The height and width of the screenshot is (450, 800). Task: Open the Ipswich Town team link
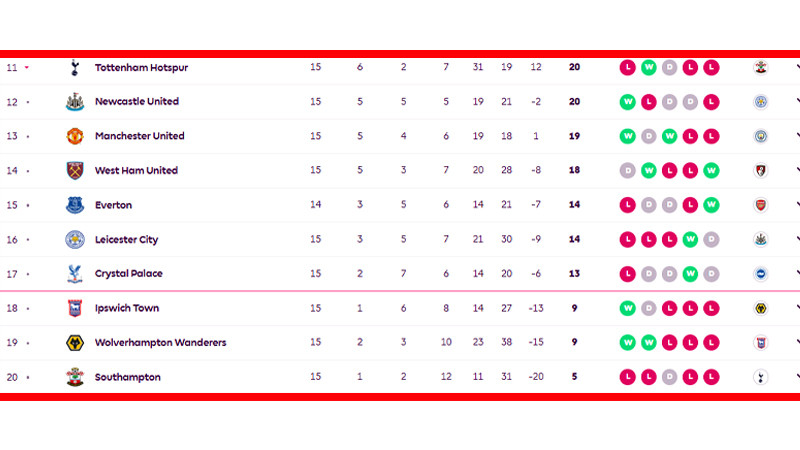pyautogui.click(x=127, y=308)
